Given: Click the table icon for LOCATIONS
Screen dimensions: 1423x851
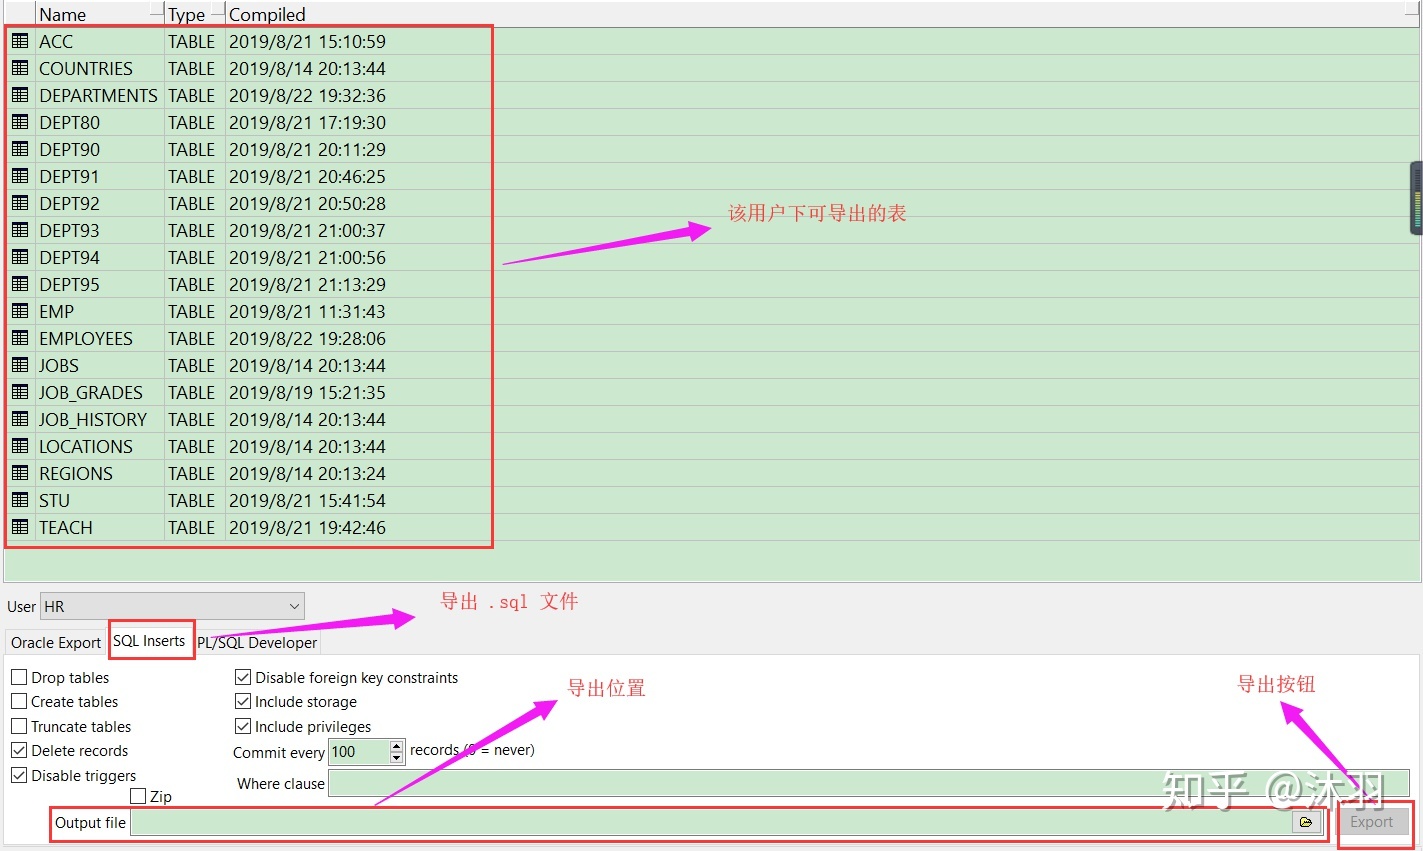Looking at the screenshot, I should tap(20, 446).
